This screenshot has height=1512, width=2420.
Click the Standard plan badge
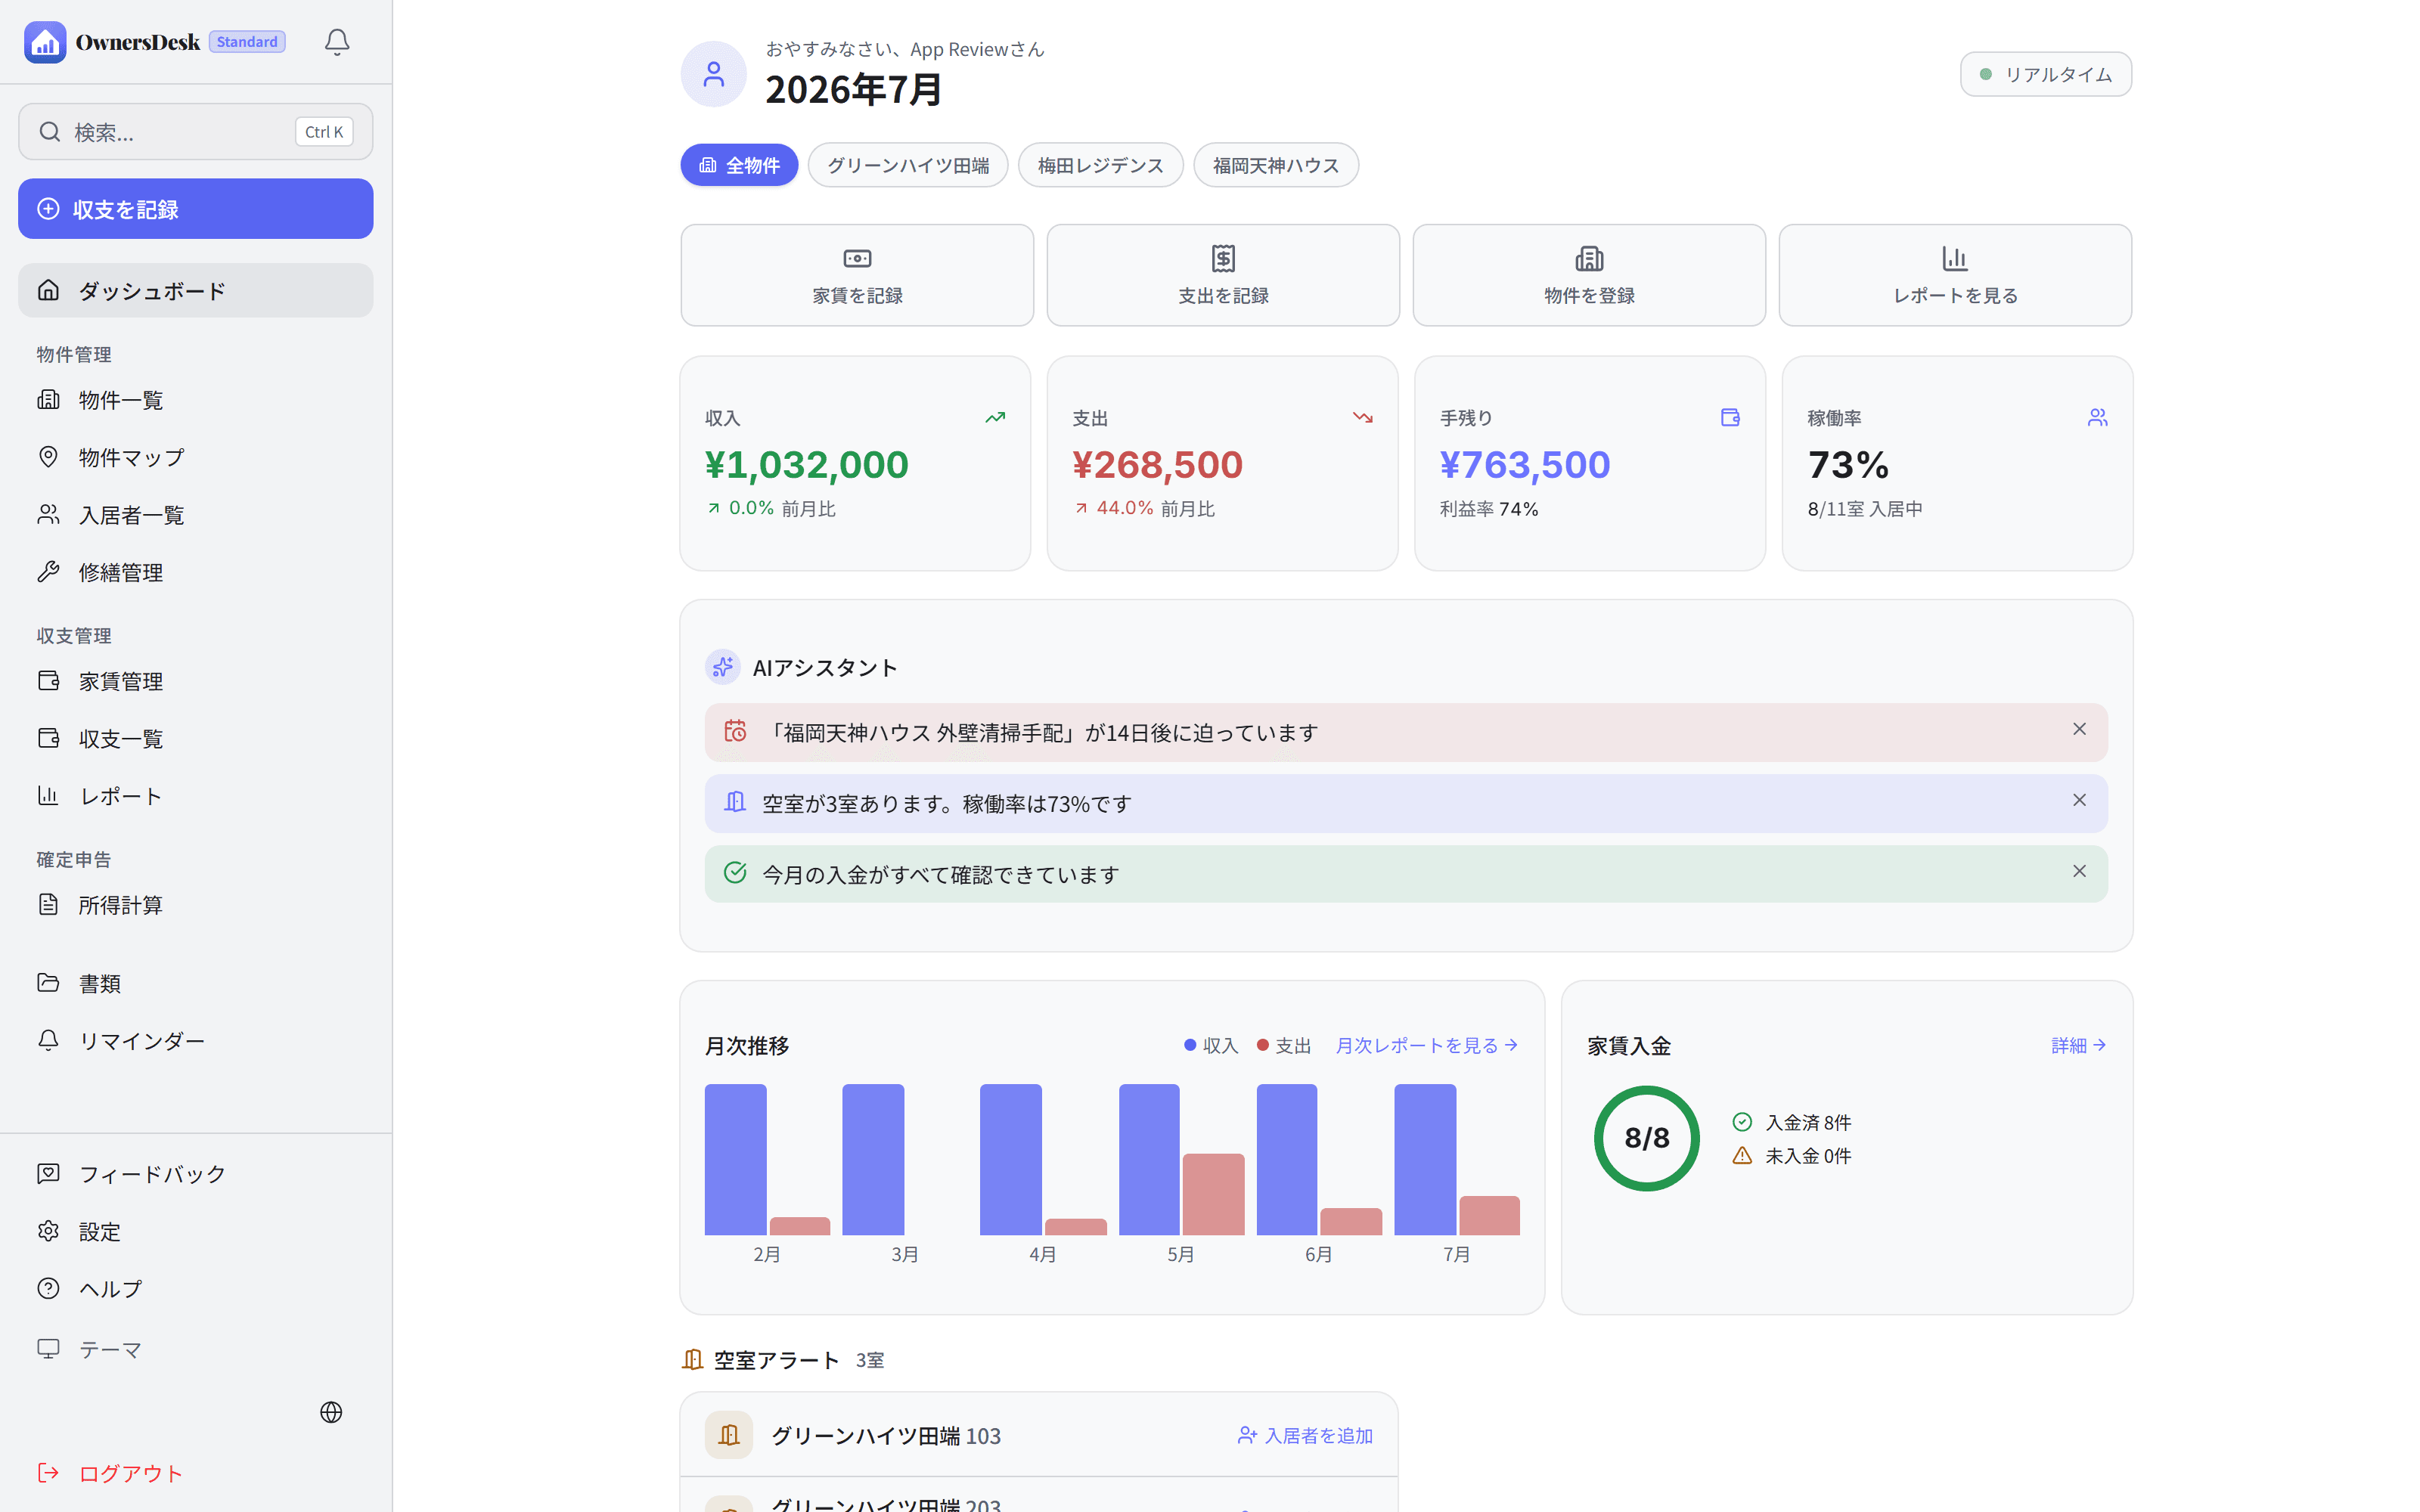(247, 42)
